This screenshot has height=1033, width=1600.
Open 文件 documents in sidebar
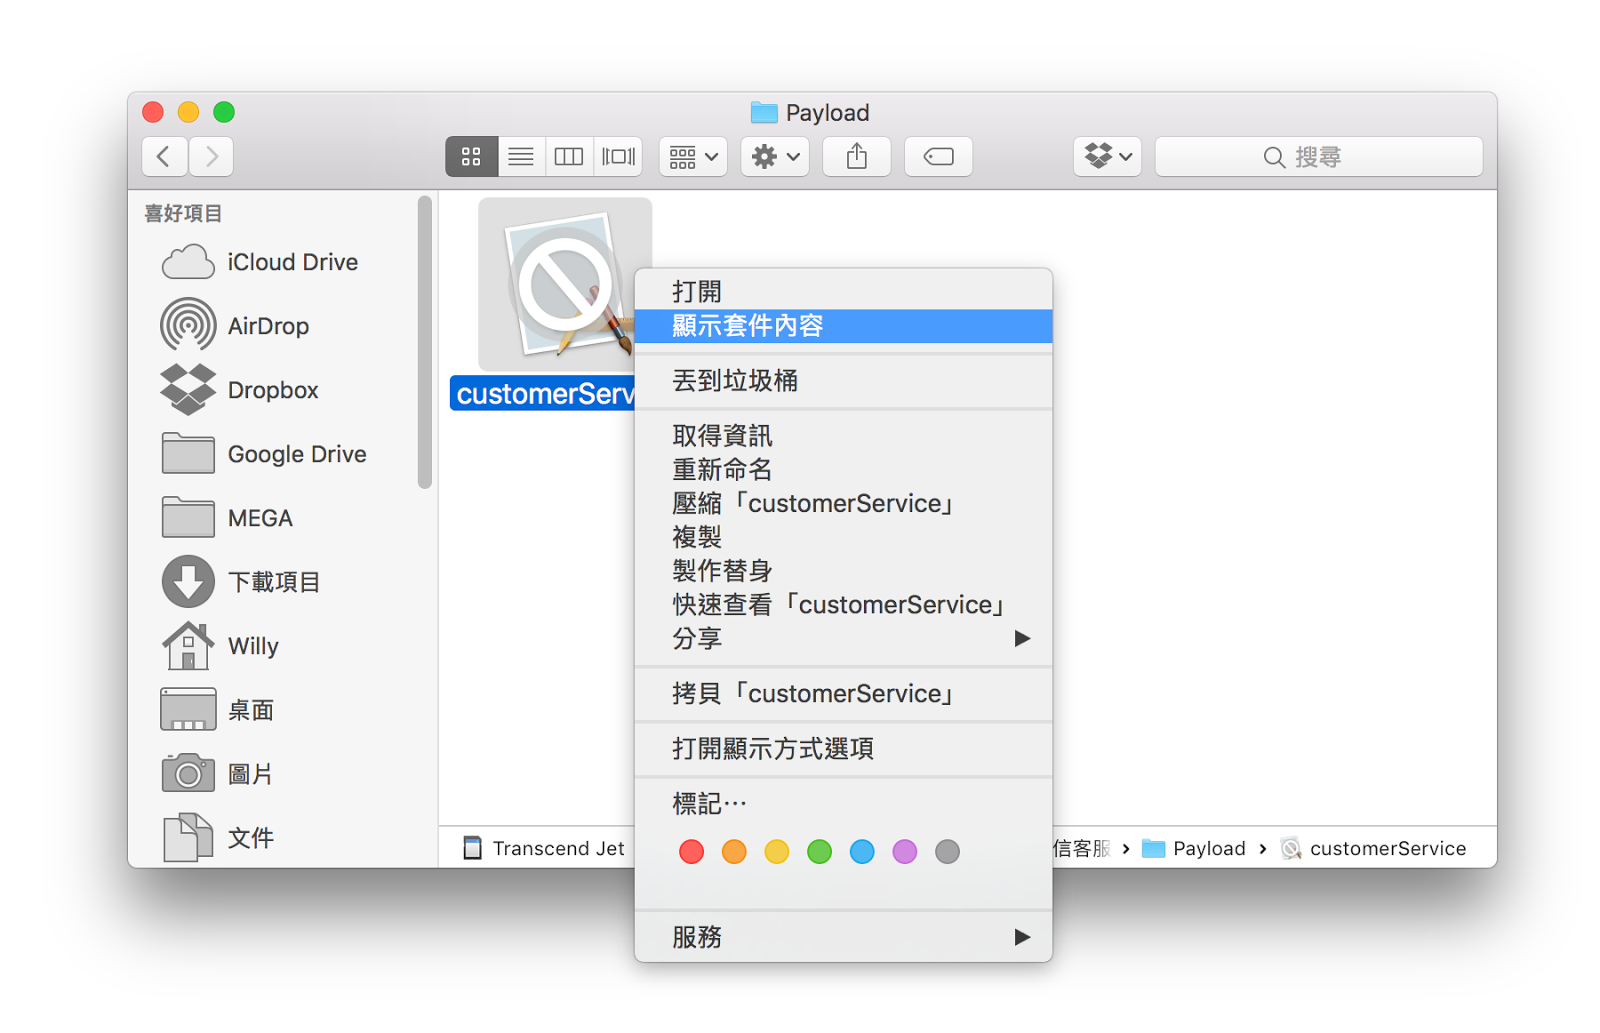point(217,838)
